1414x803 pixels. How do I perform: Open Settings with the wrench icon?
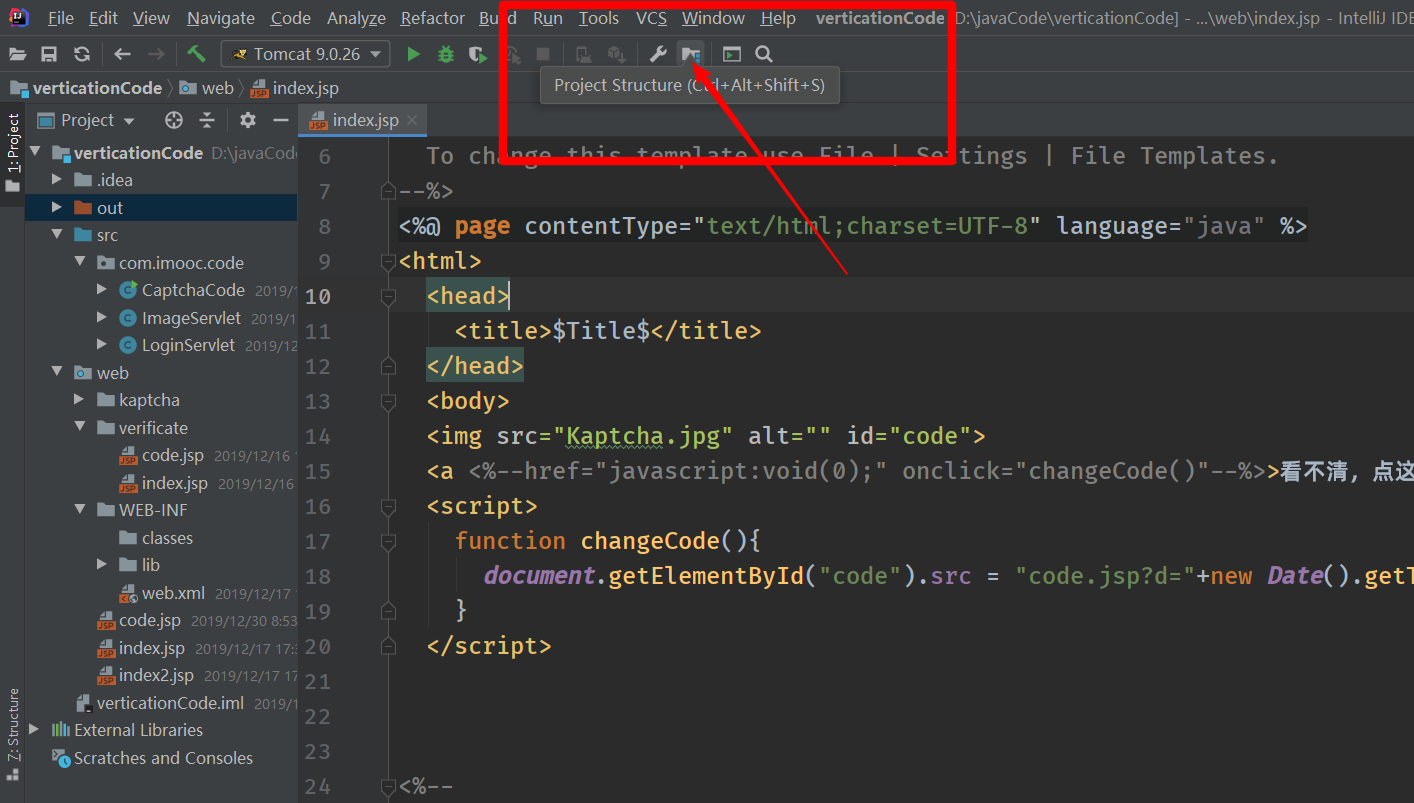coord(657,54)
